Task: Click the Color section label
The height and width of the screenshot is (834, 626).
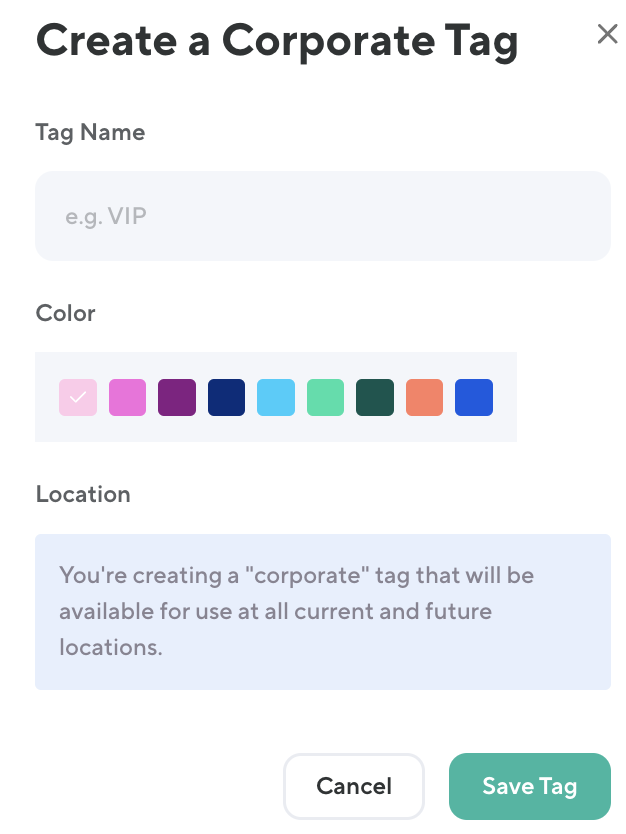Action: [66, 313]
